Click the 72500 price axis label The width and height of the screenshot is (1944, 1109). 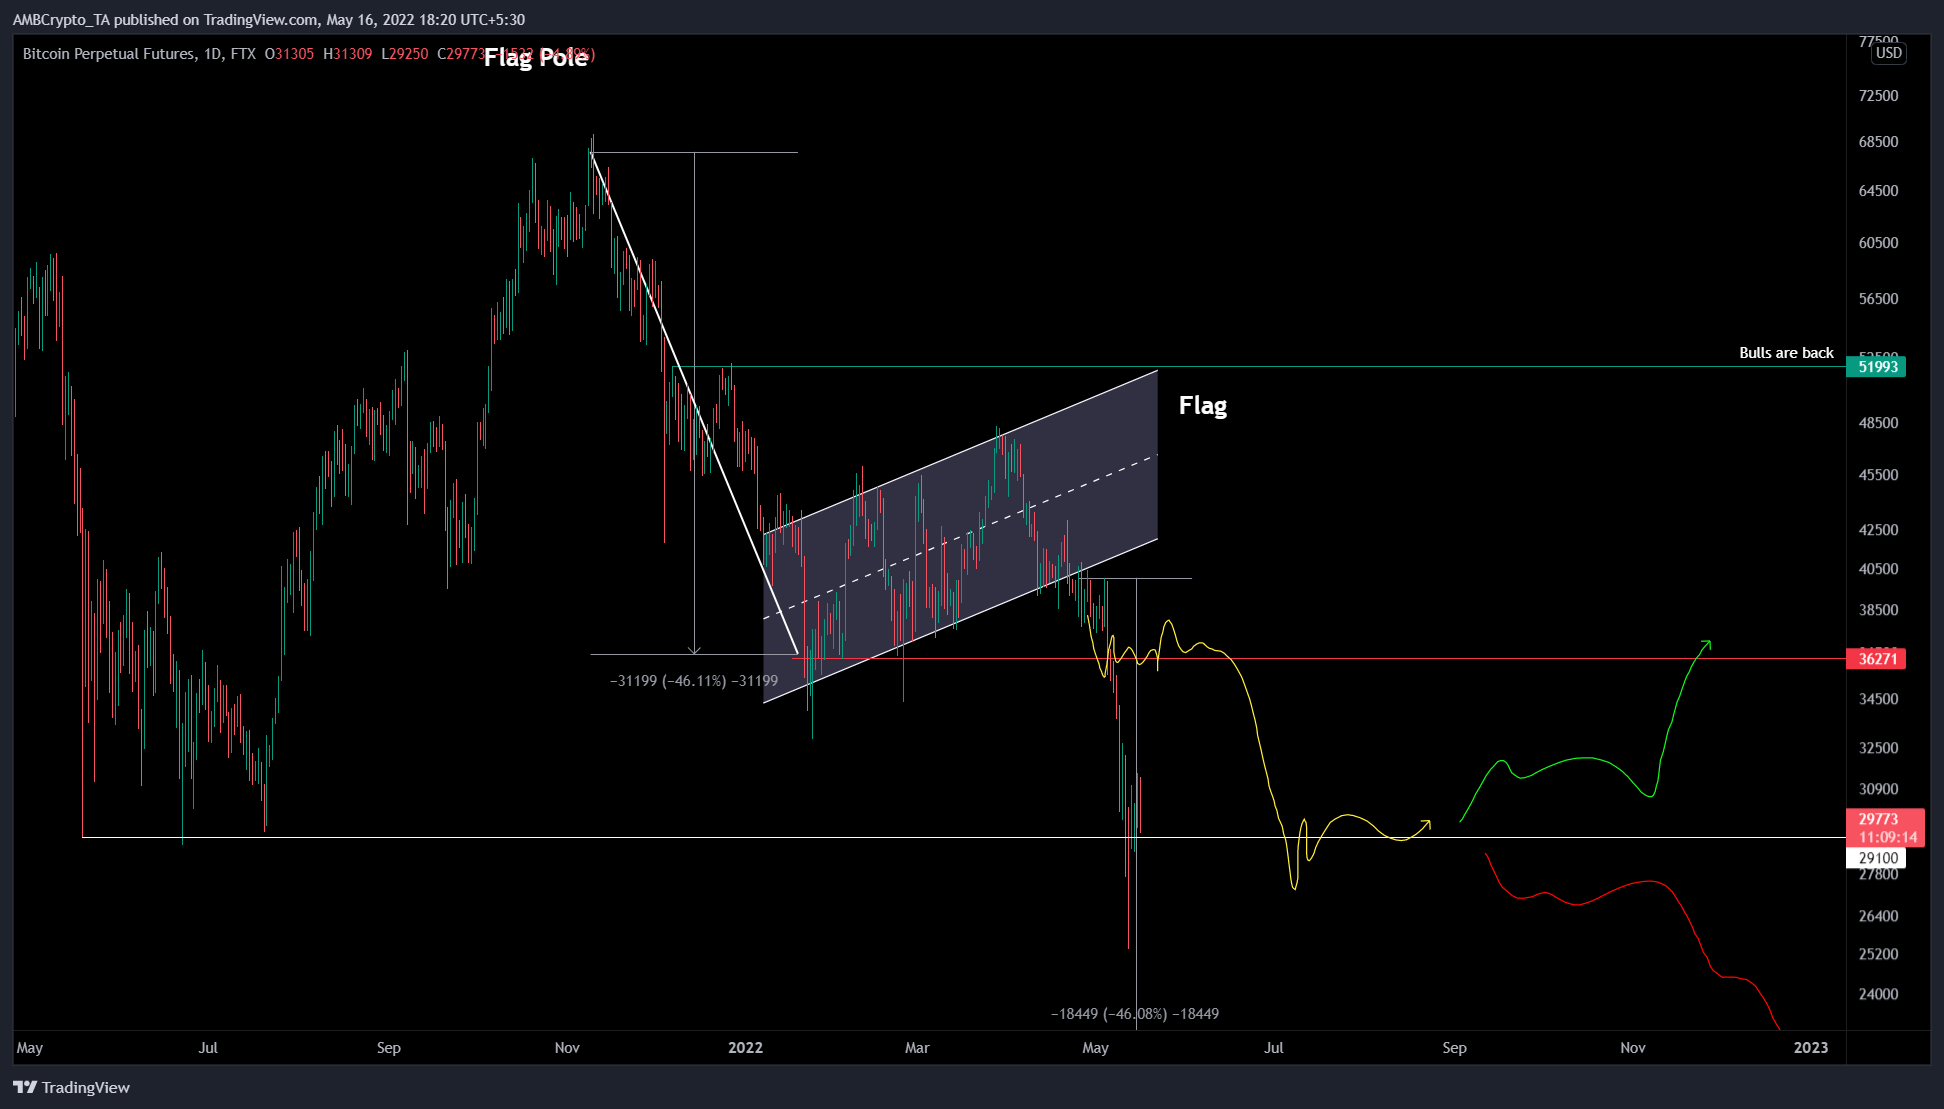tap(1878, 95)
